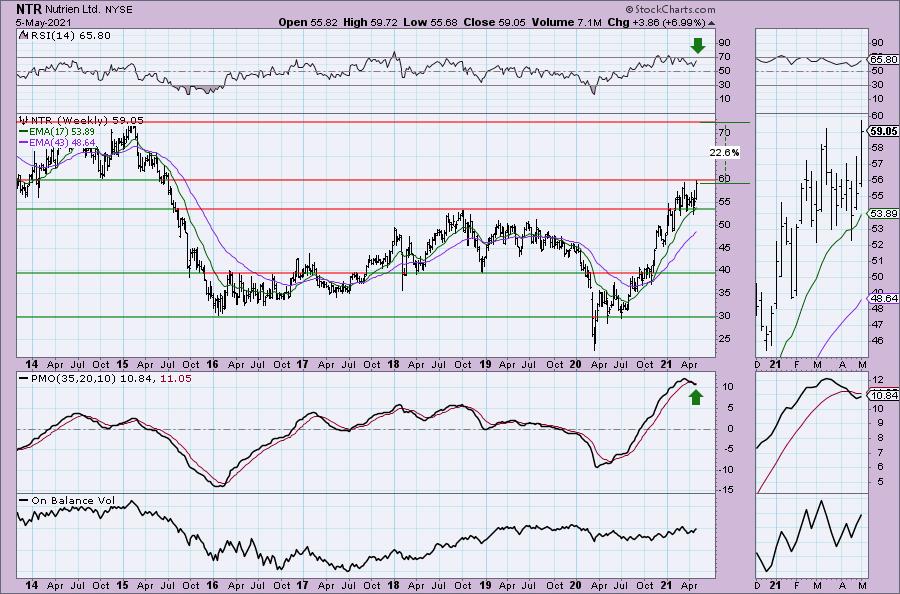Click the green EMA(17) legend line

(x=24, y=131)
